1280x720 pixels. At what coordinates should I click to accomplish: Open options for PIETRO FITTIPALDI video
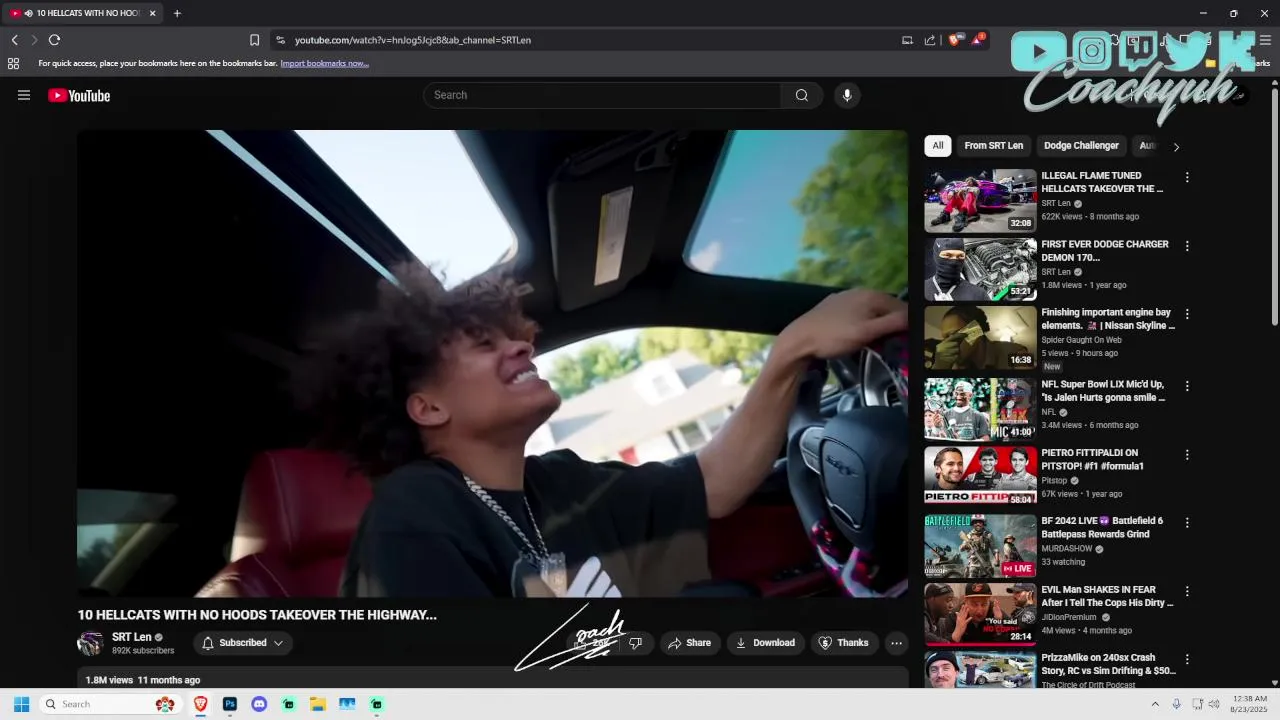tap(1187, 454)
